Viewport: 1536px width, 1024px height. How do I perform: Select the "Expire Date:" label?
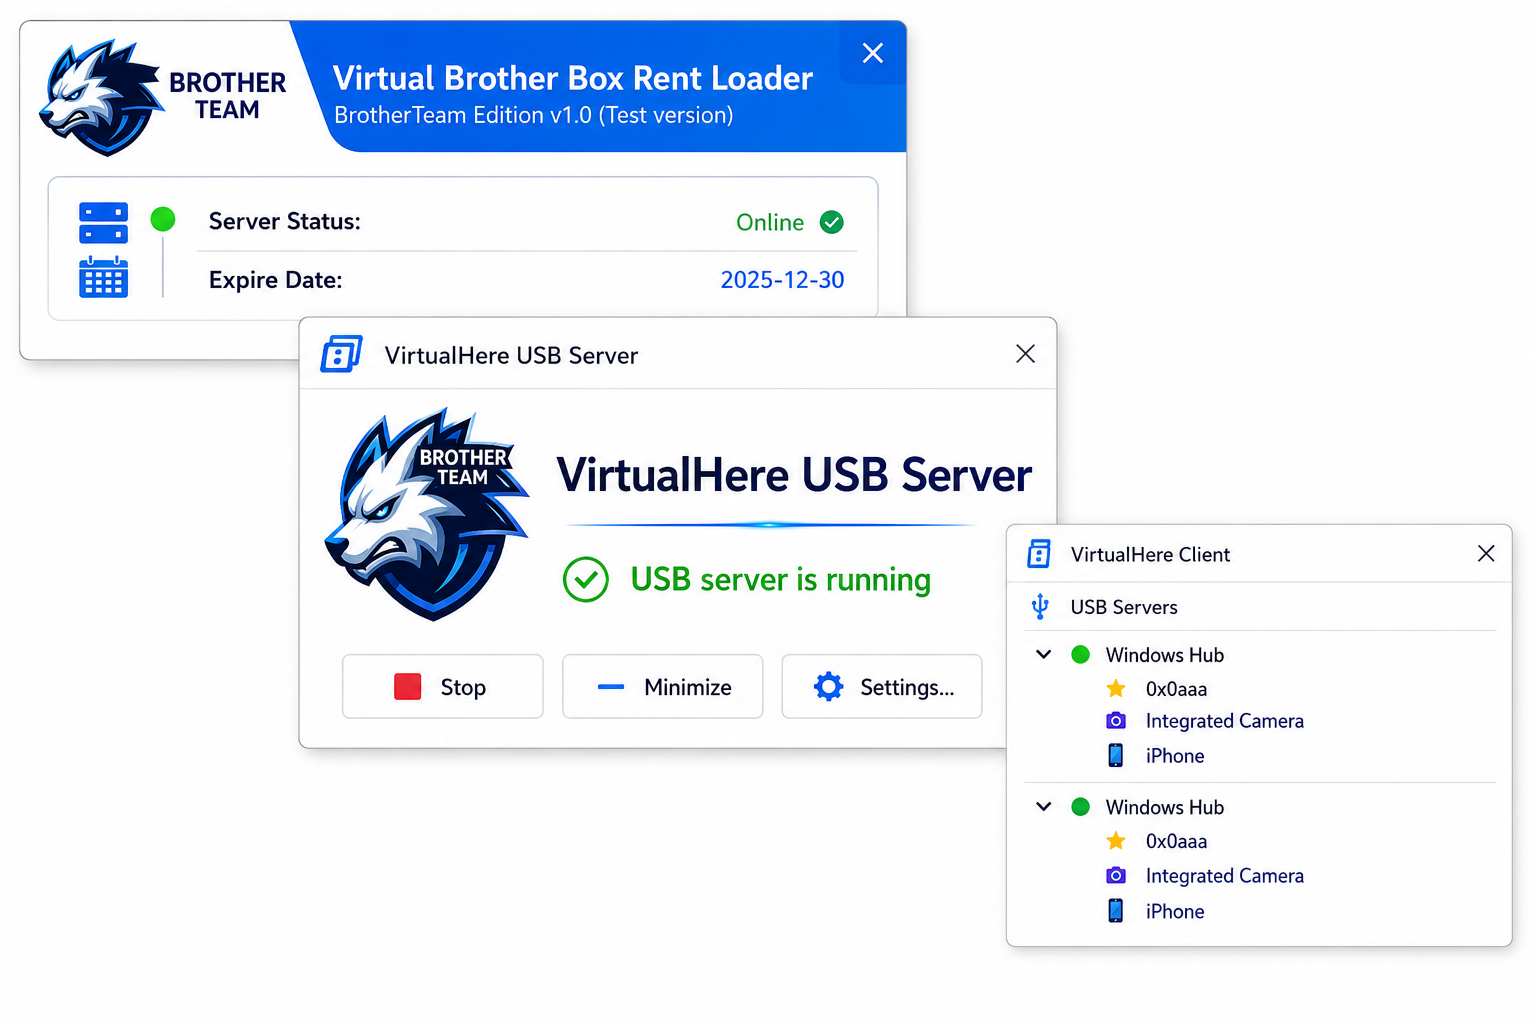pyautogui.click(x=276, y=280)
